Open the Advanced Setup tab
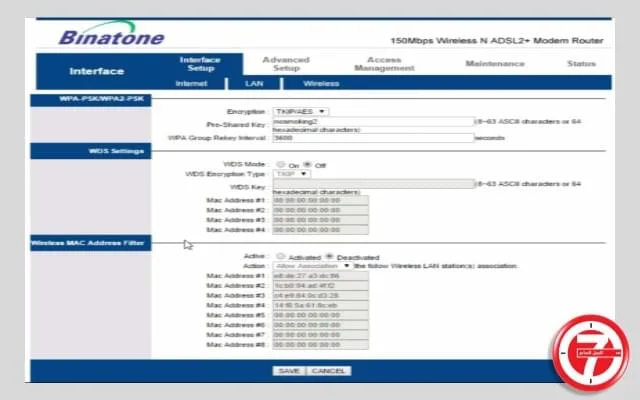Image resolution: width=640 pixels, height=400 pixels. point(286,64)
